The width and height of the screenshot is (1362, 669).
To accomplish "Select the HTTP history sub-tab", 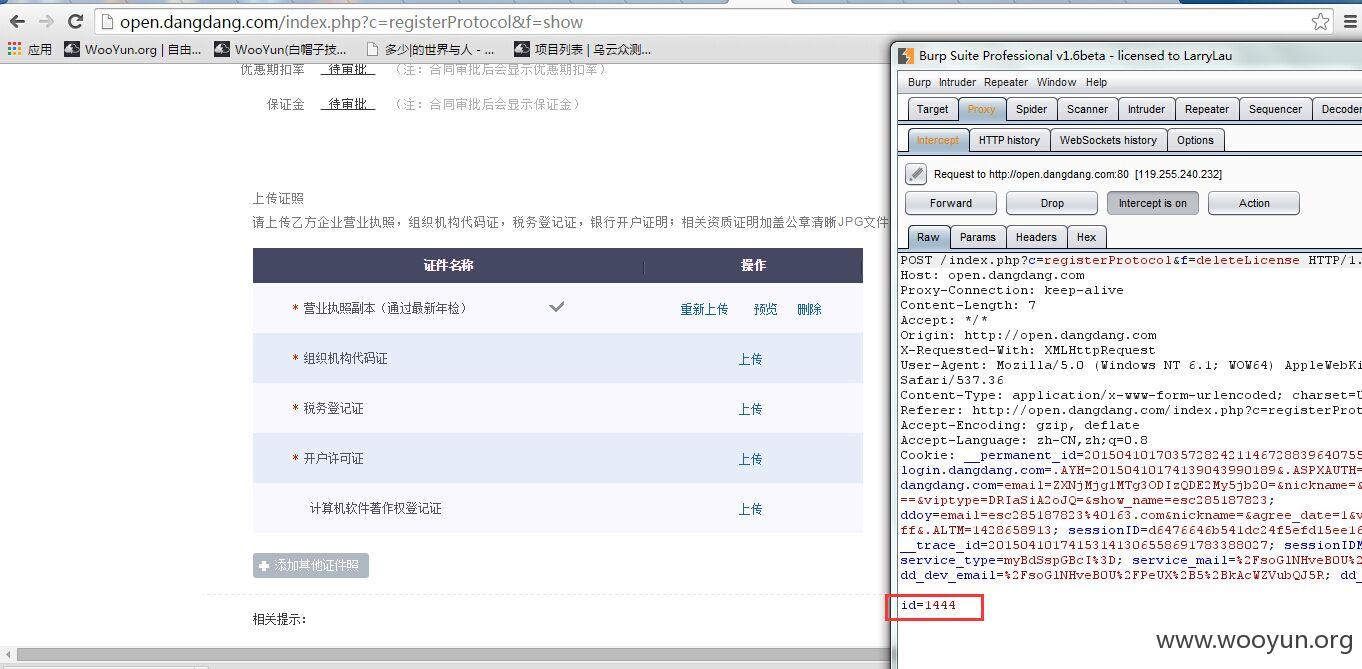I will [x=1009, y=141].
